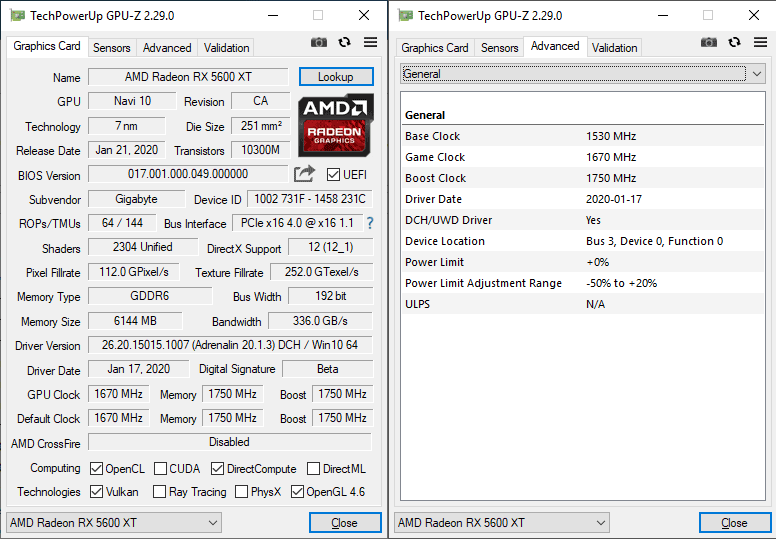Toggle the DirectML checkbox
776x539 pixels.
coord(313,468)
